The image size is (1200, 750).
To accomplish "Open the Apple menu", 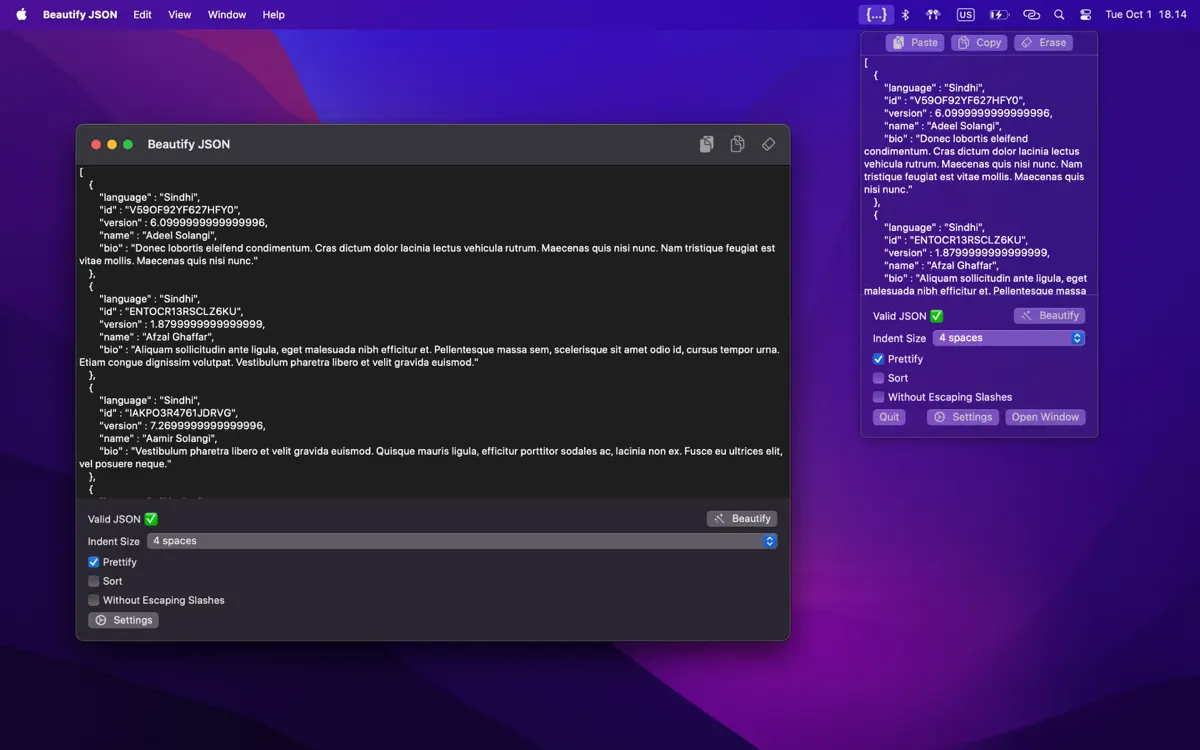I will [22, 15].
